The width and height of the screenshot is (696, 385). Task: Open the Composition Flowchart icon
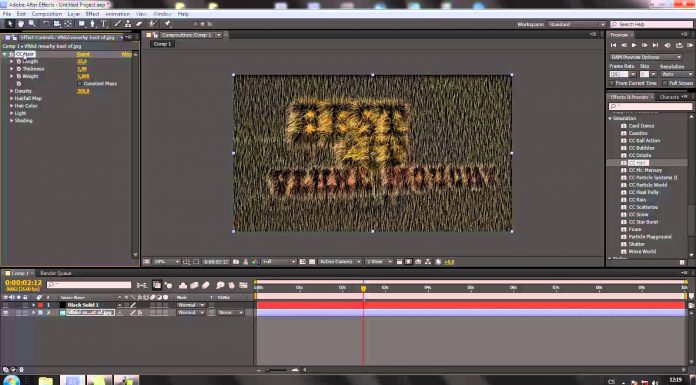428,262
